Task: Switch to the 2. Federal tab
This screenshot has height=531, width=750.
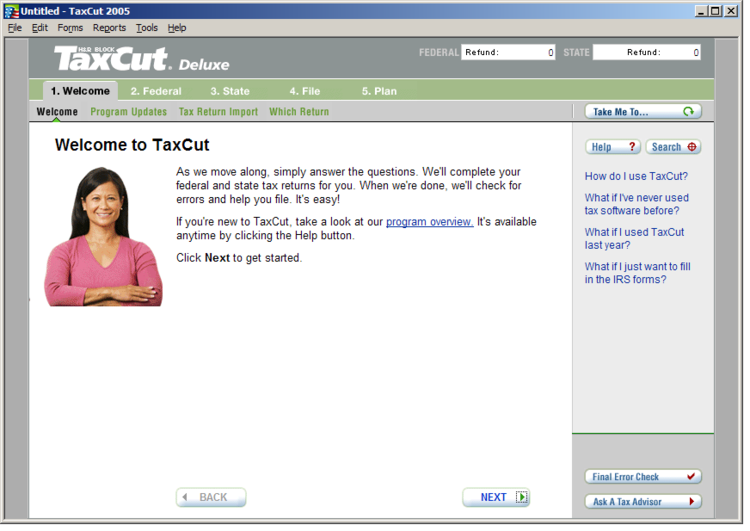Action: [157, 92]
